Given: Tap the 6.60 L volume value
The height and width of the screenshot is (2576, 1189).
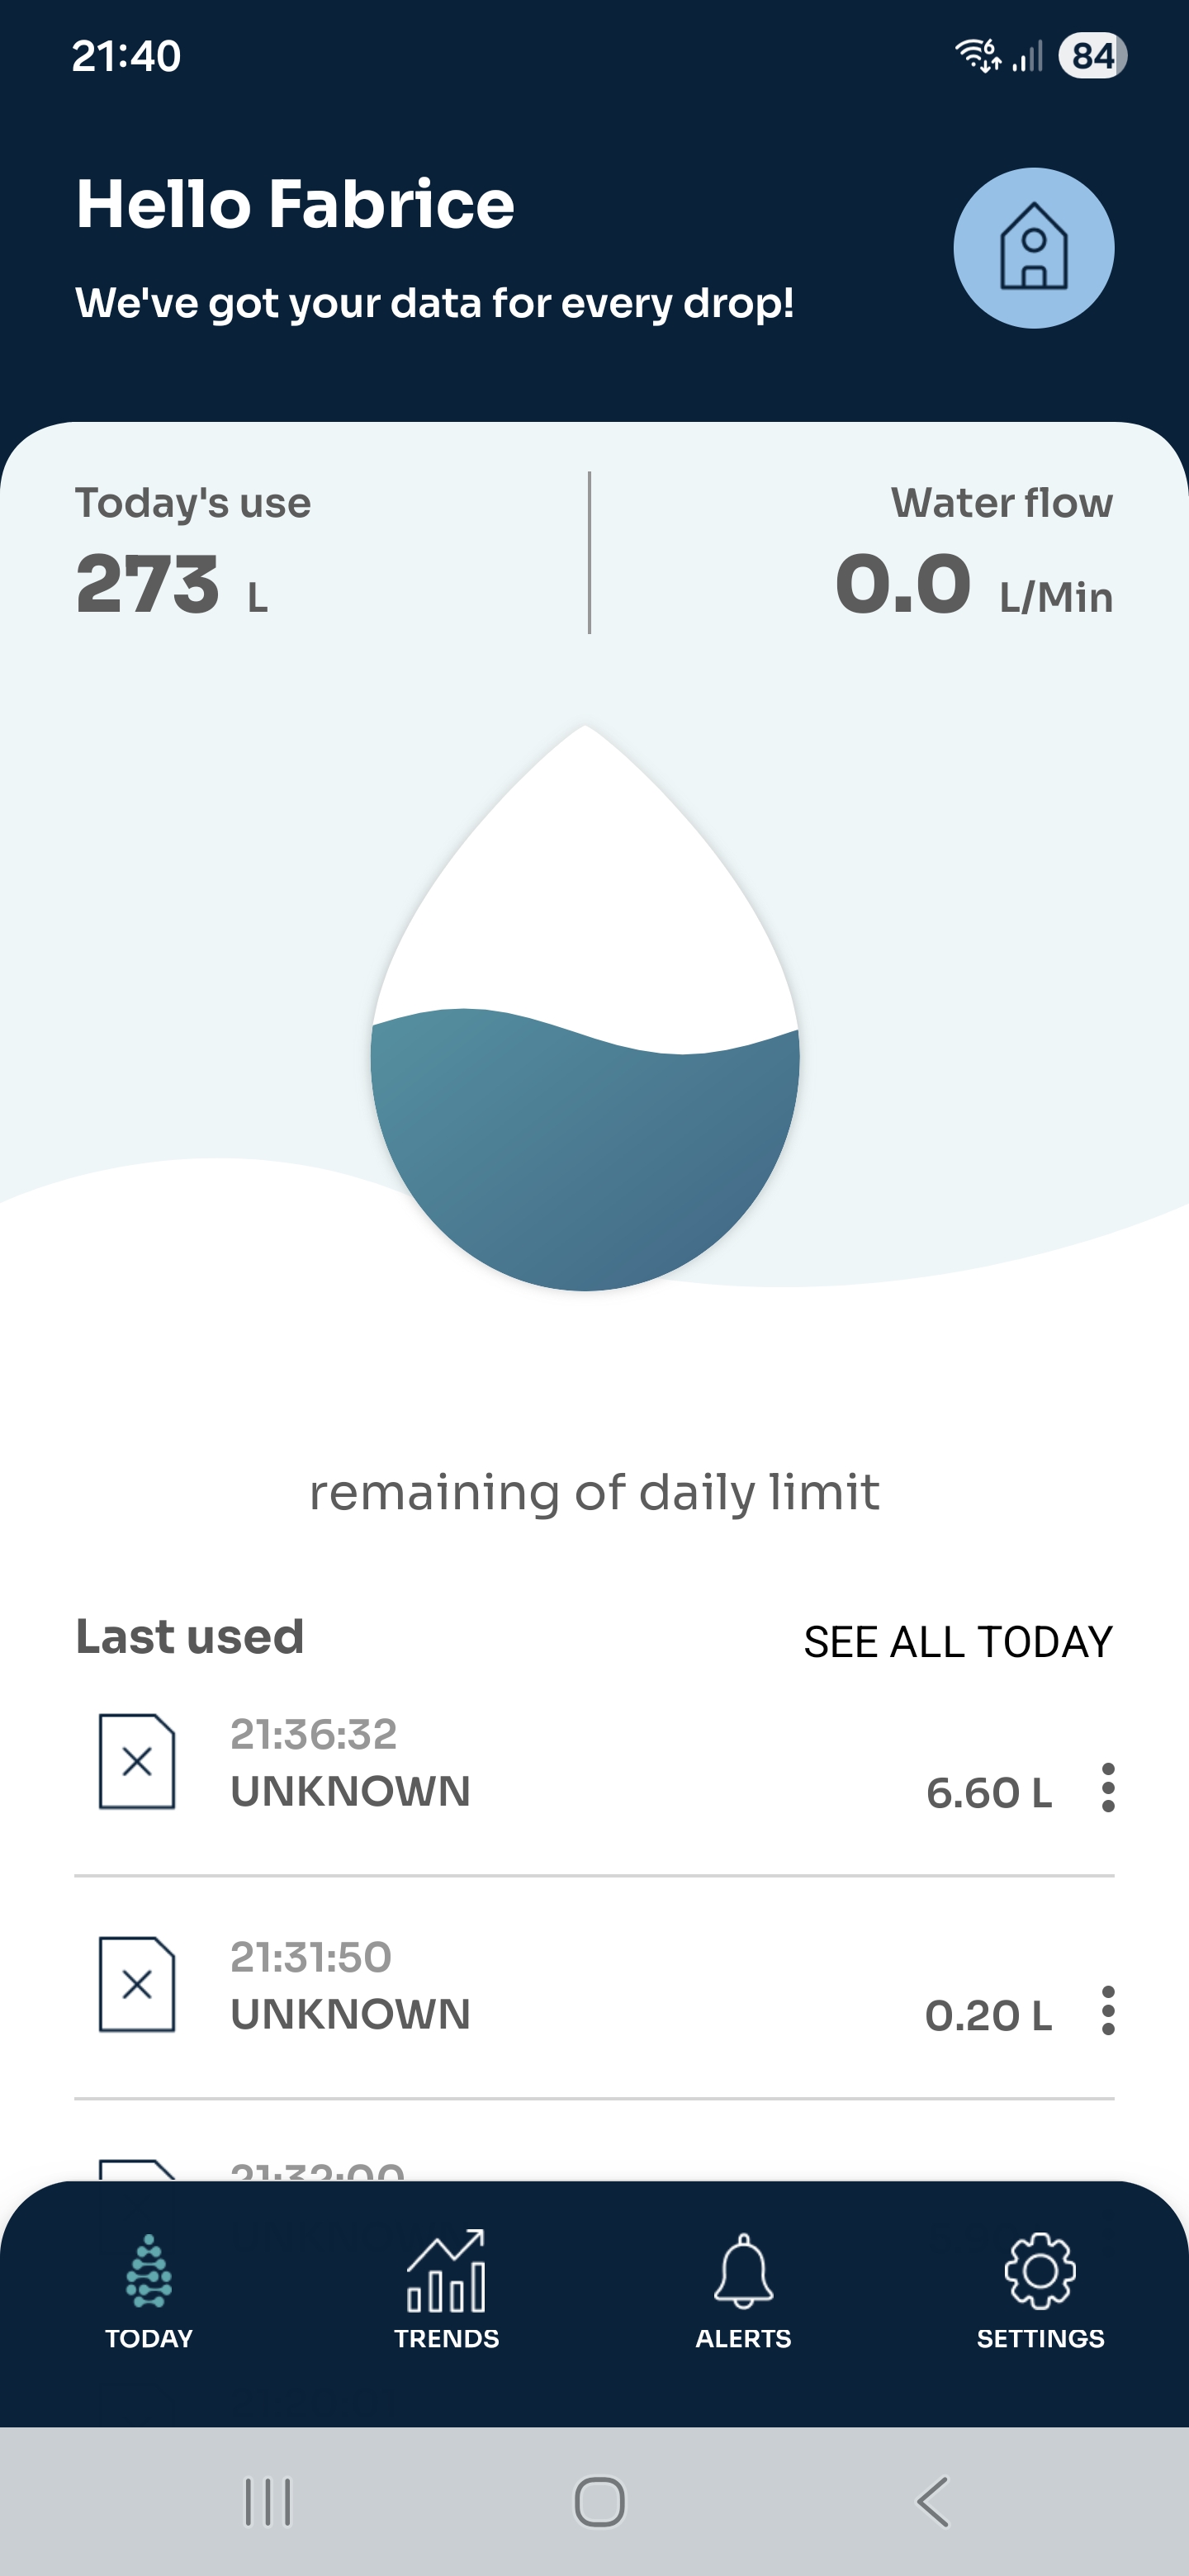Looking at the screenshot, I should [988, 1793].
